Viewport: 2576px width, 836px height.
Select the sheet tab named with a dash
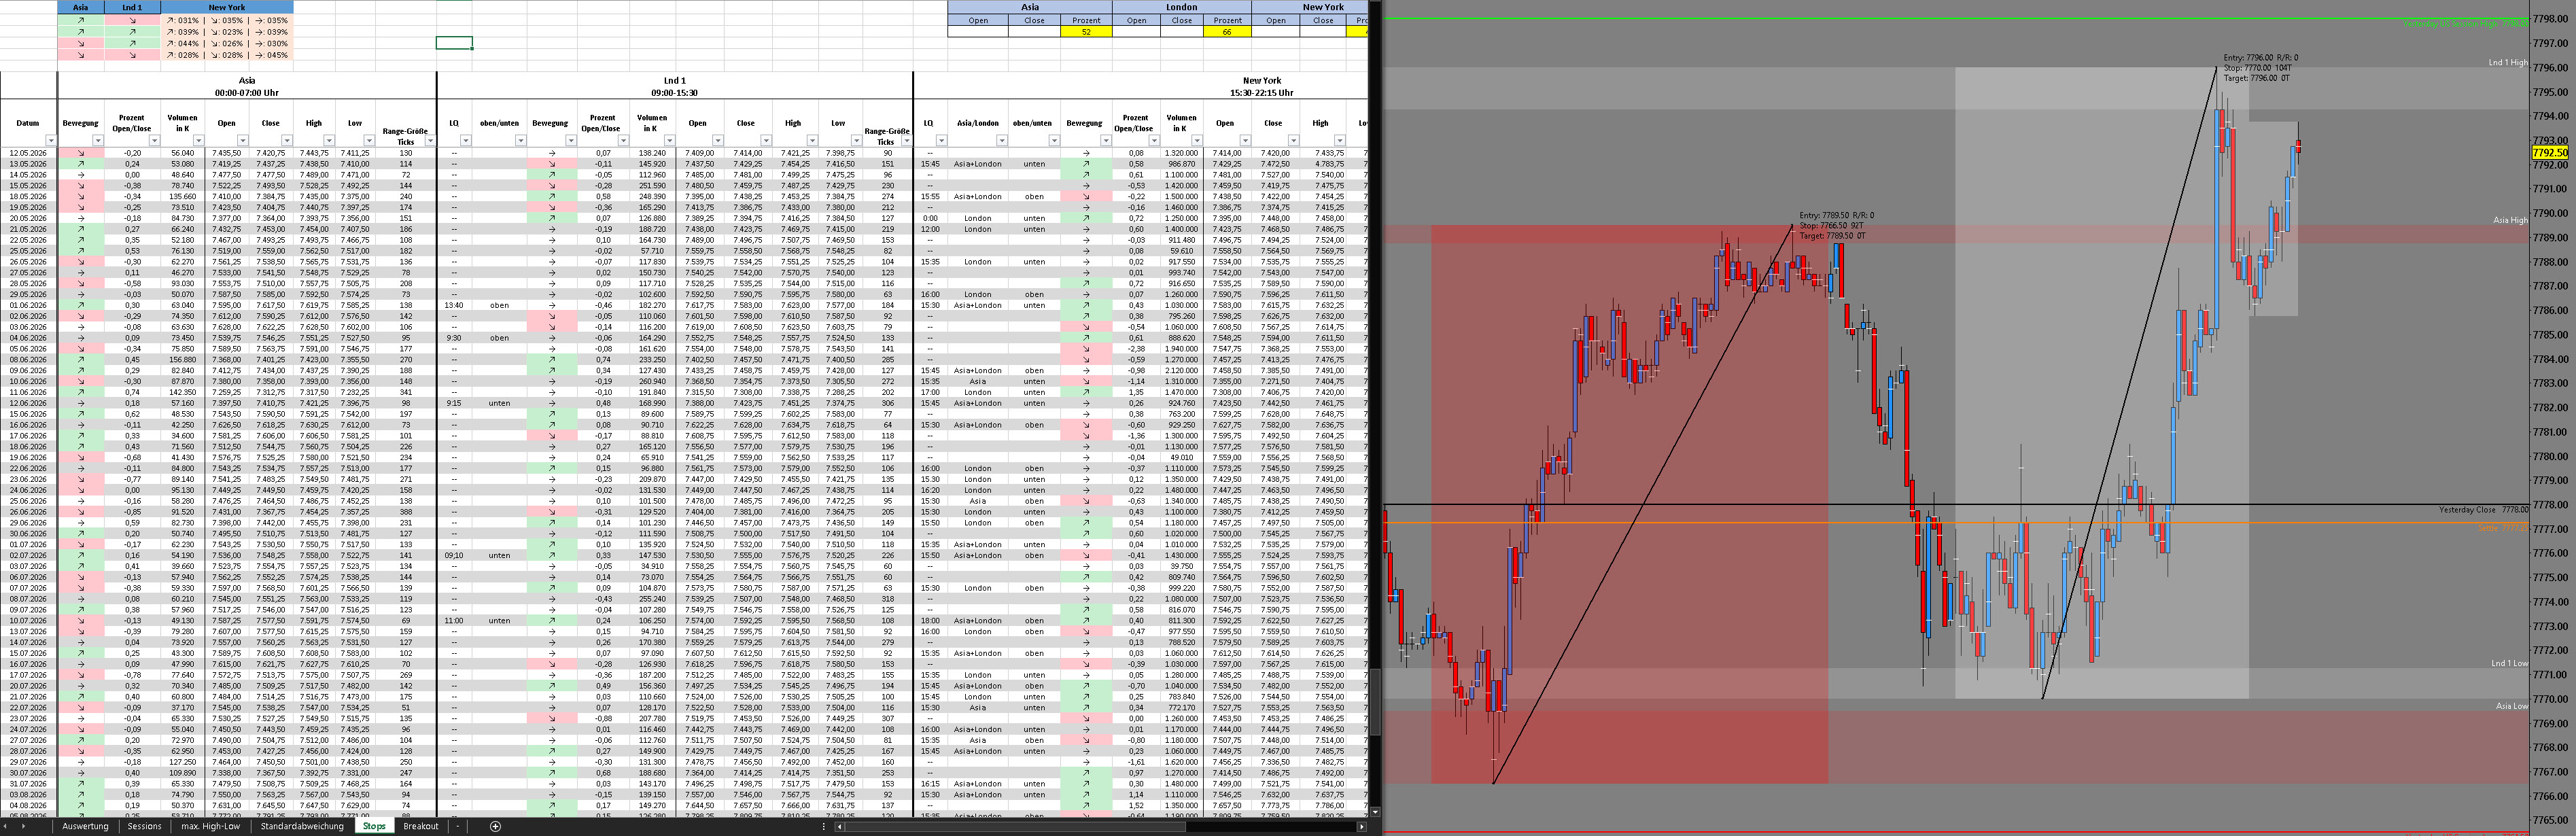click(457, 827)
